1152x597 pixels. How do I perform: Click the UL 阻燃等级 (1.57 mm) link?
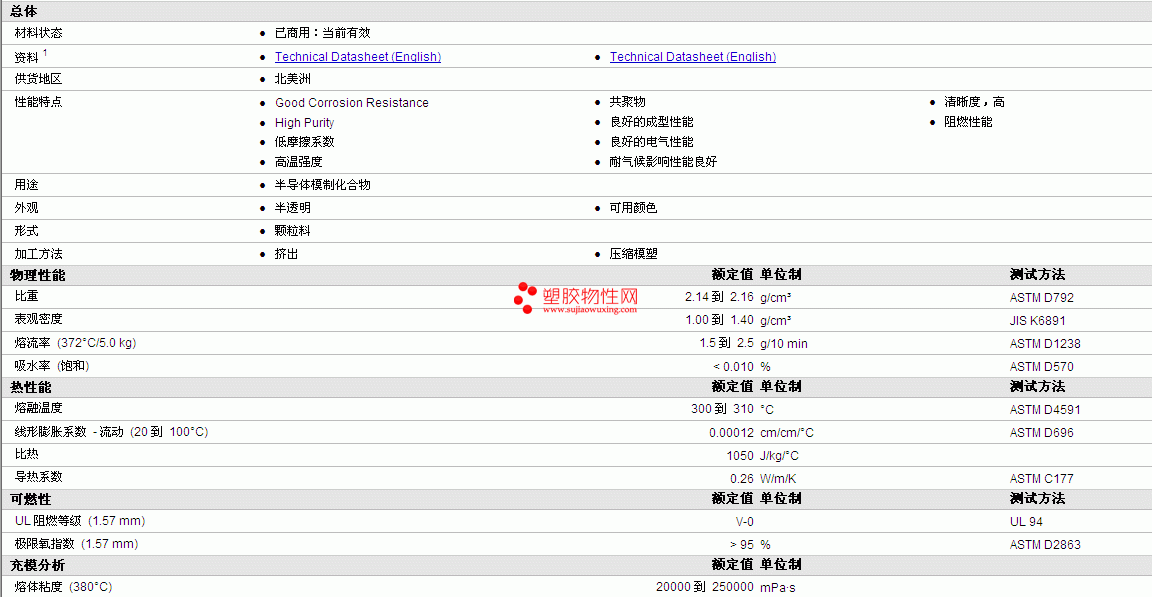click(80, 521)
